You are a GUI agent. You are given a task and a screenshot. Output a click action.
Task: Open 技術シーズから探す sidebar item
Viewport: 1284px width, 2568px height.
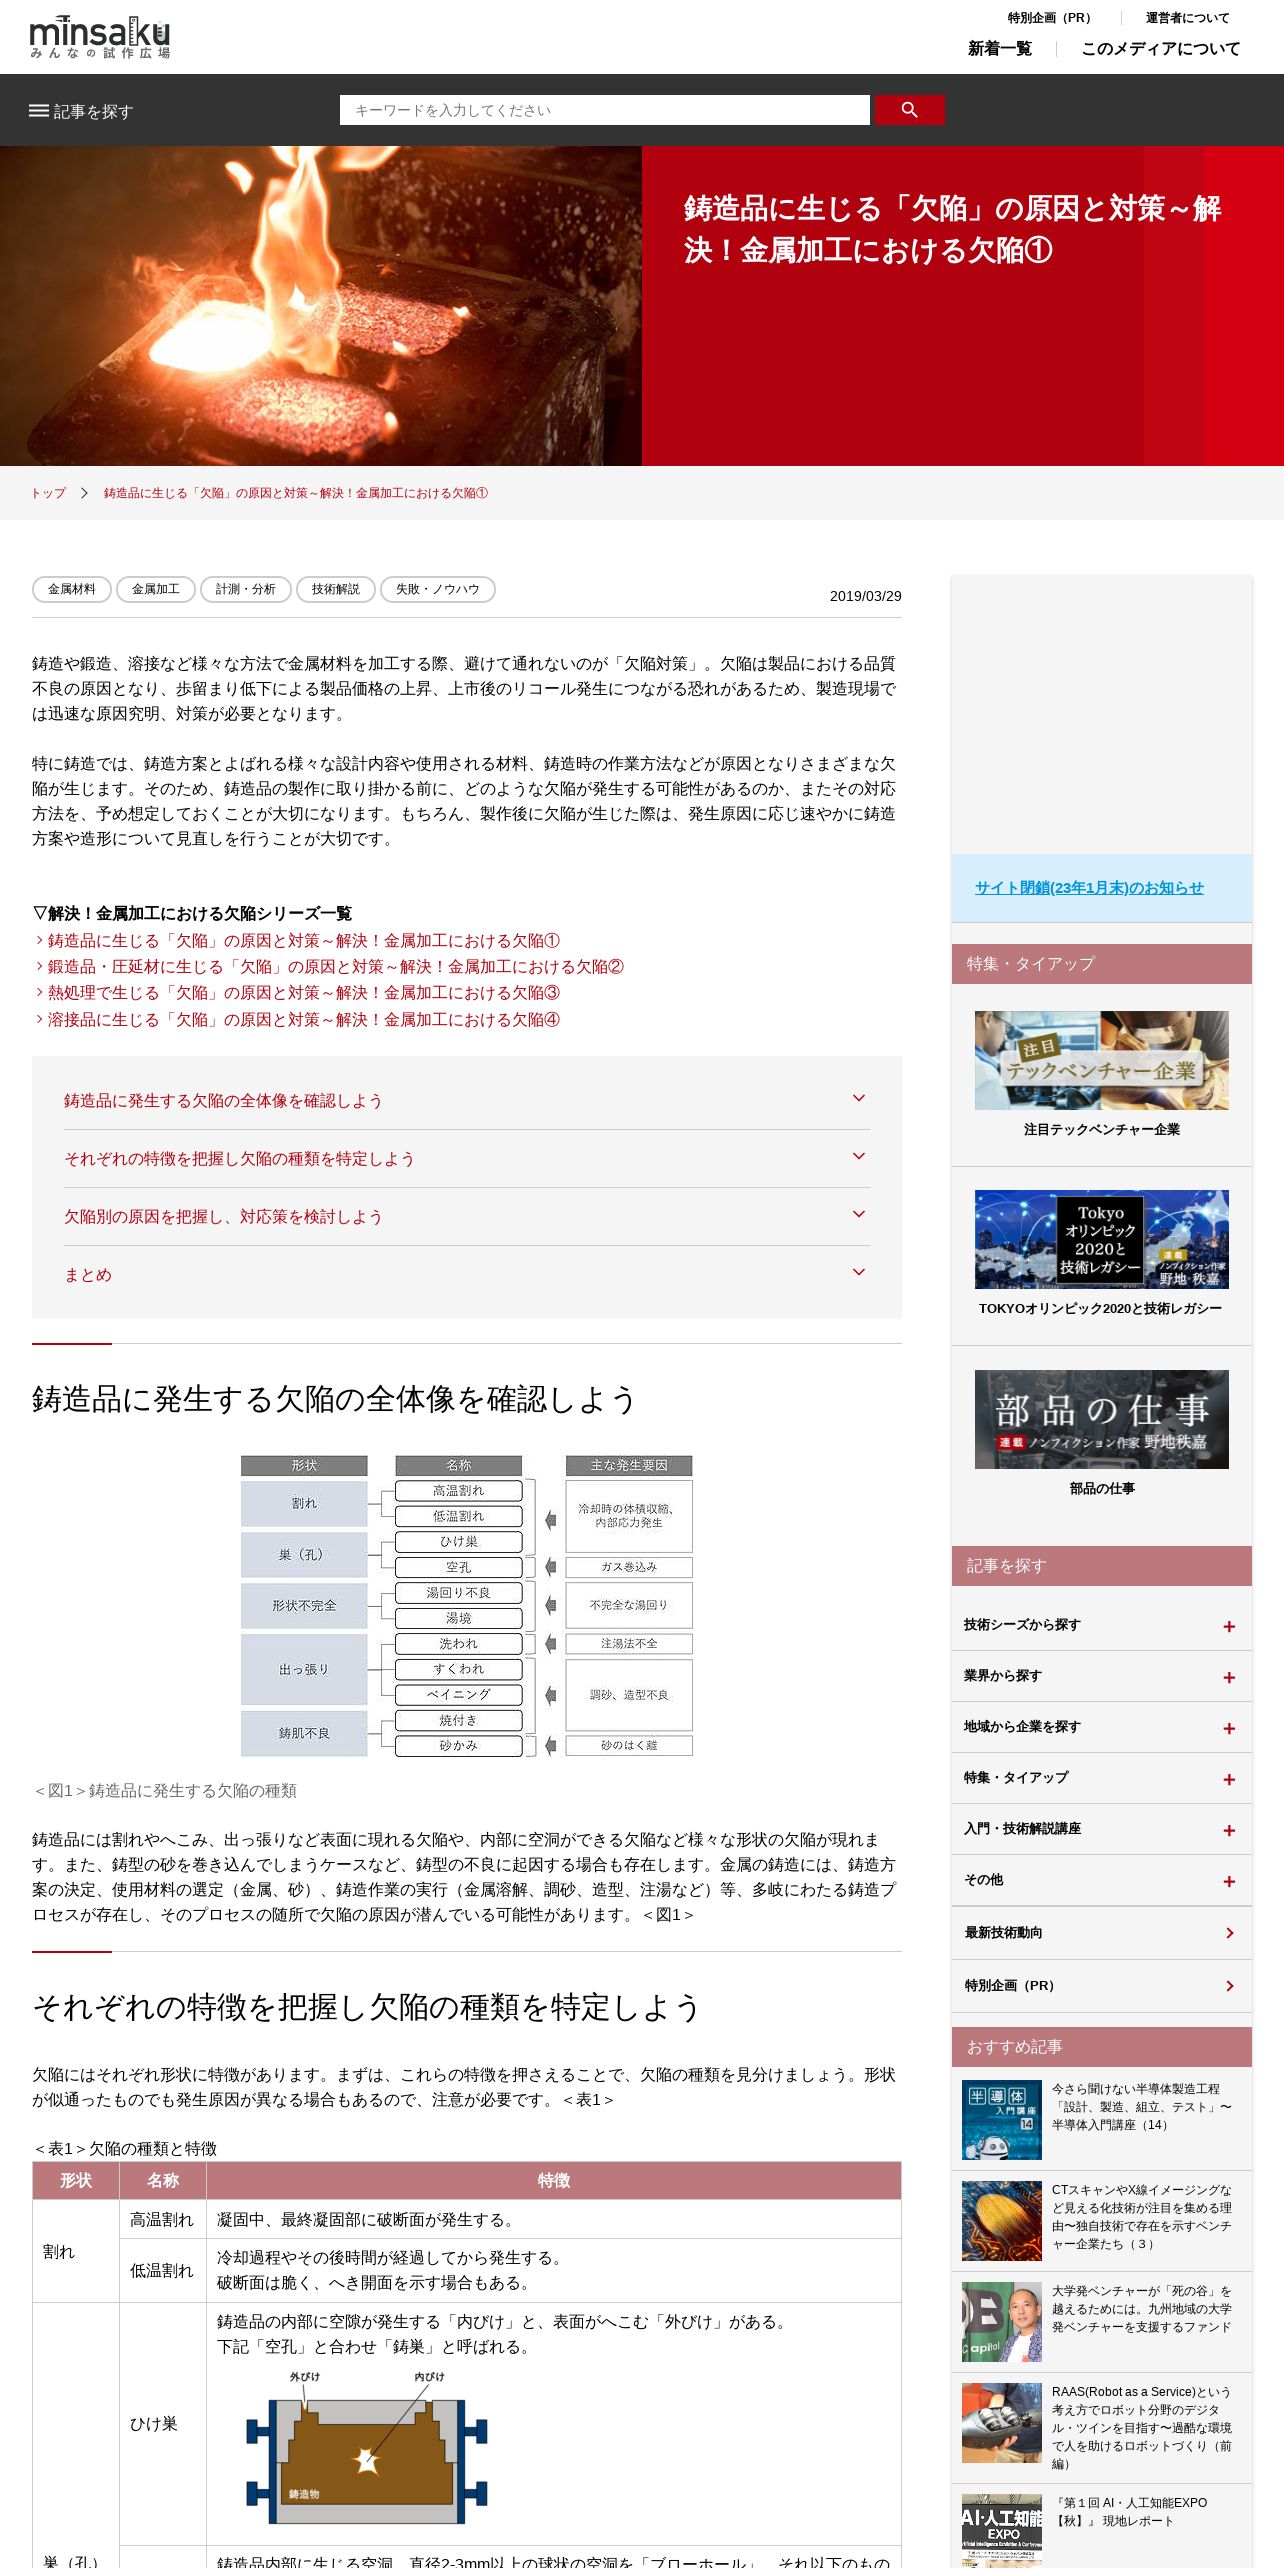tap(1102, 1625)
